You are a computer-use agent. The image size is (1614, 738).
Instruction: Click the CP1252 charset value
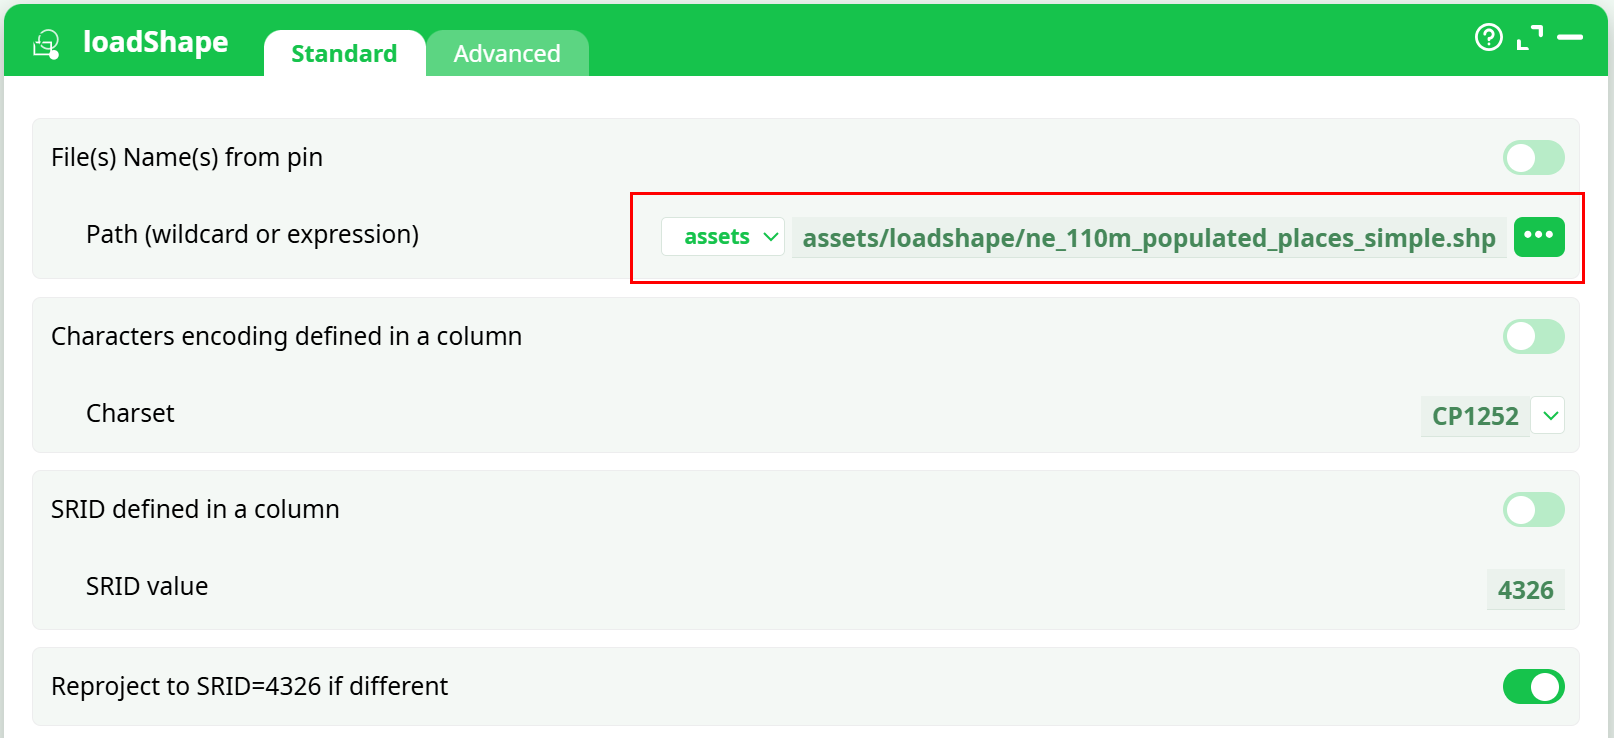(1475, 416)
